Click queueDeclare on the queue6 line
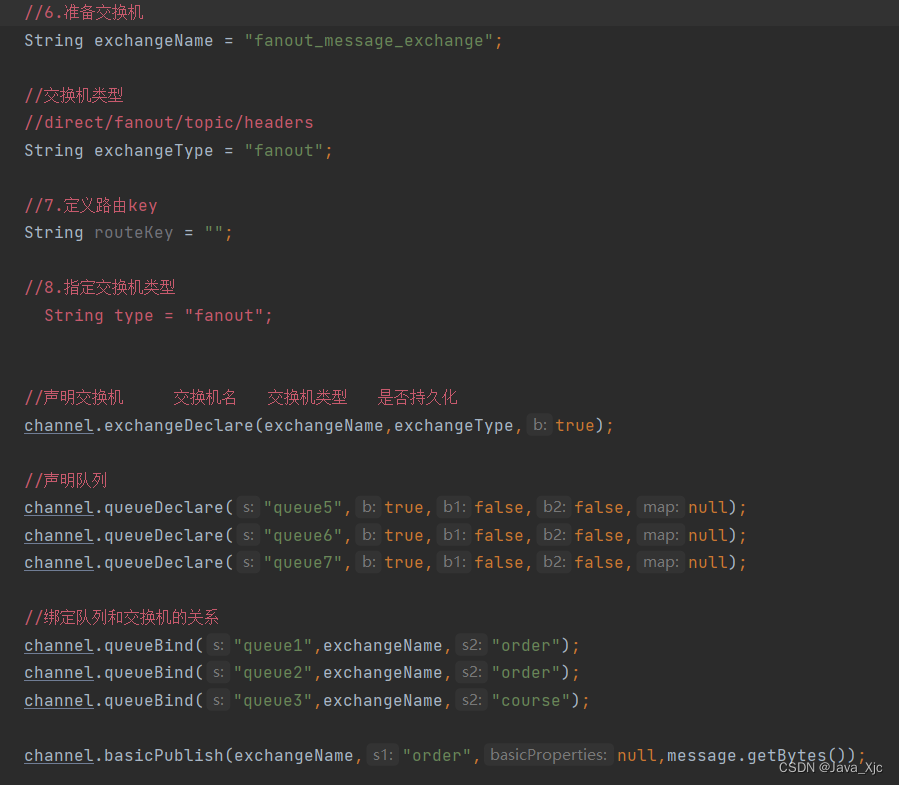This screenshot has height=785, width=899. pos(163,536)
